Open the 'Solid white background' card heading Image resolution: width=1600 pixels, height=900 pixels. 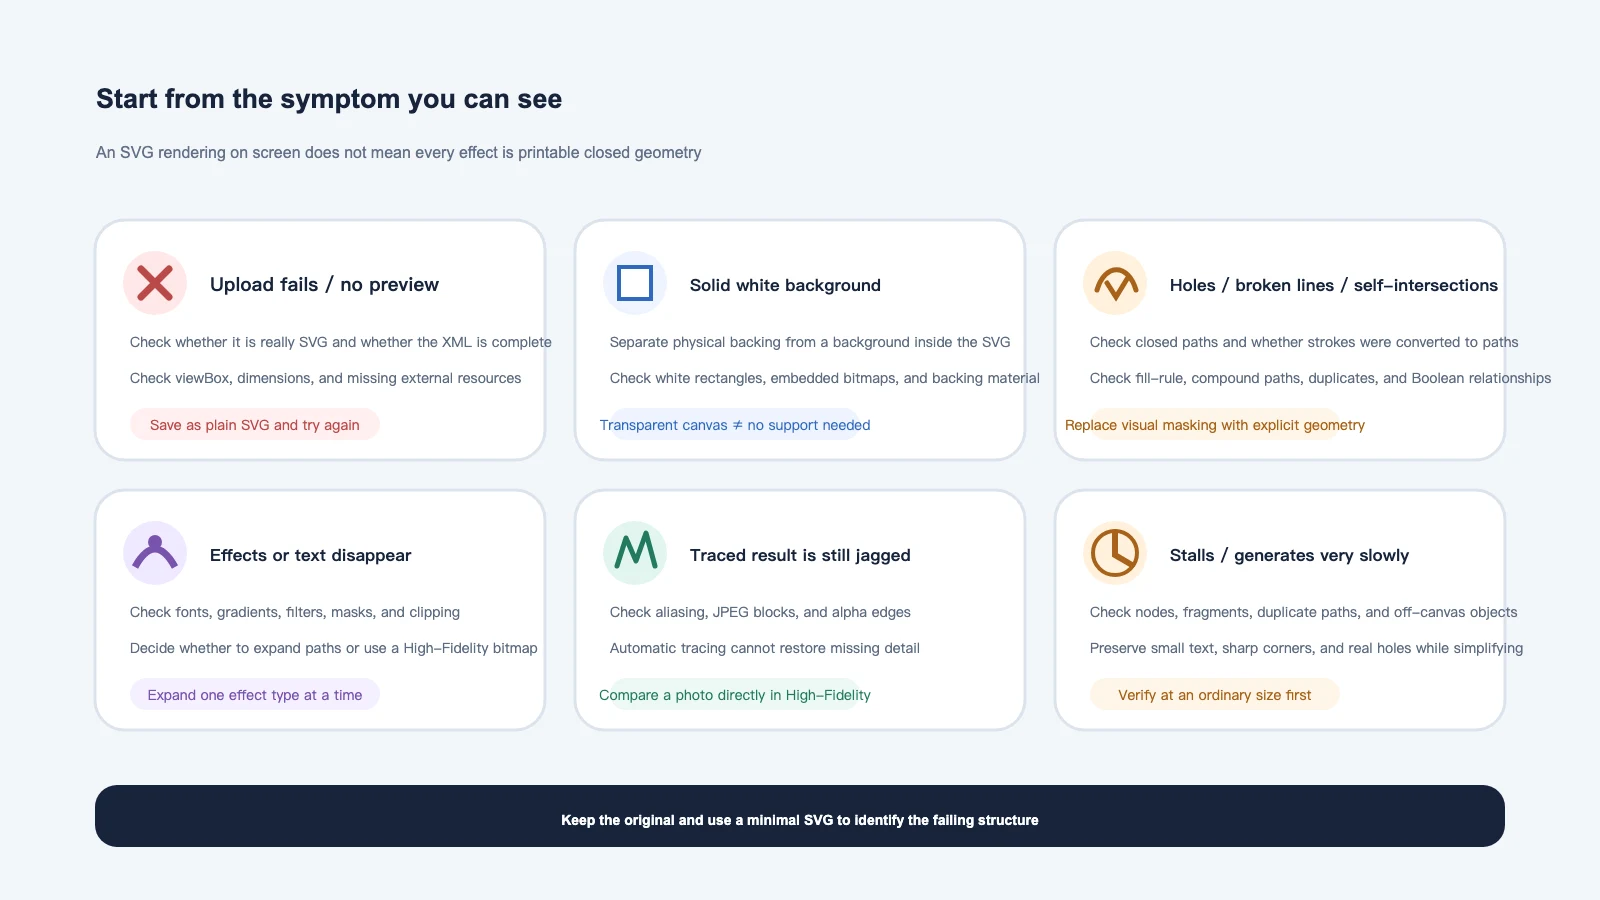785,285
